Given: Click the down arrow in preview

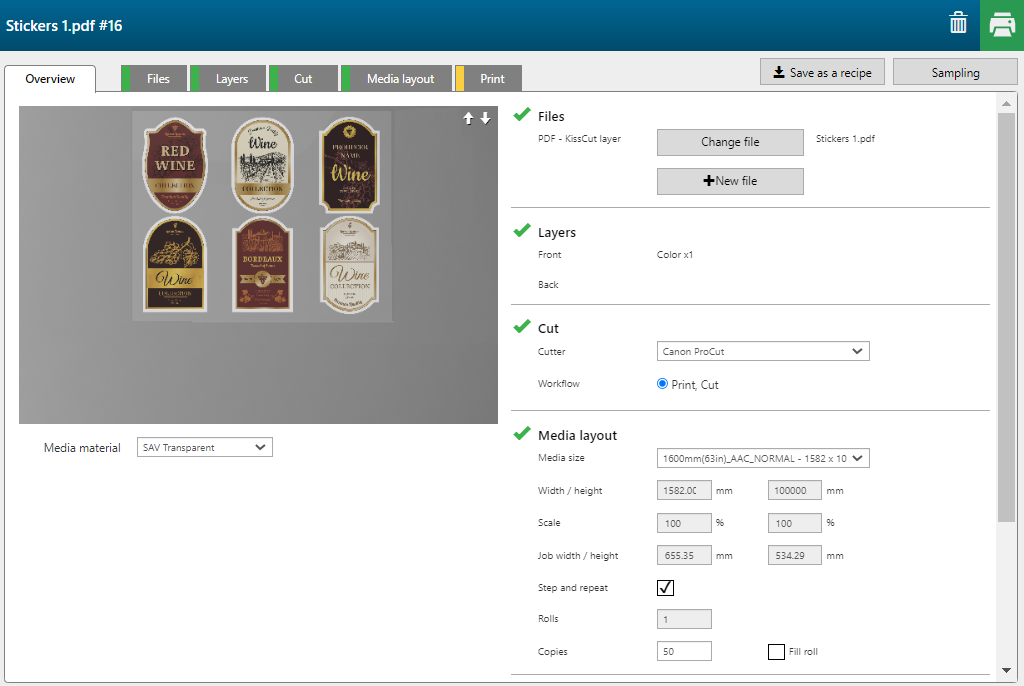Looking at the screenshot, I should pos(485,118).
